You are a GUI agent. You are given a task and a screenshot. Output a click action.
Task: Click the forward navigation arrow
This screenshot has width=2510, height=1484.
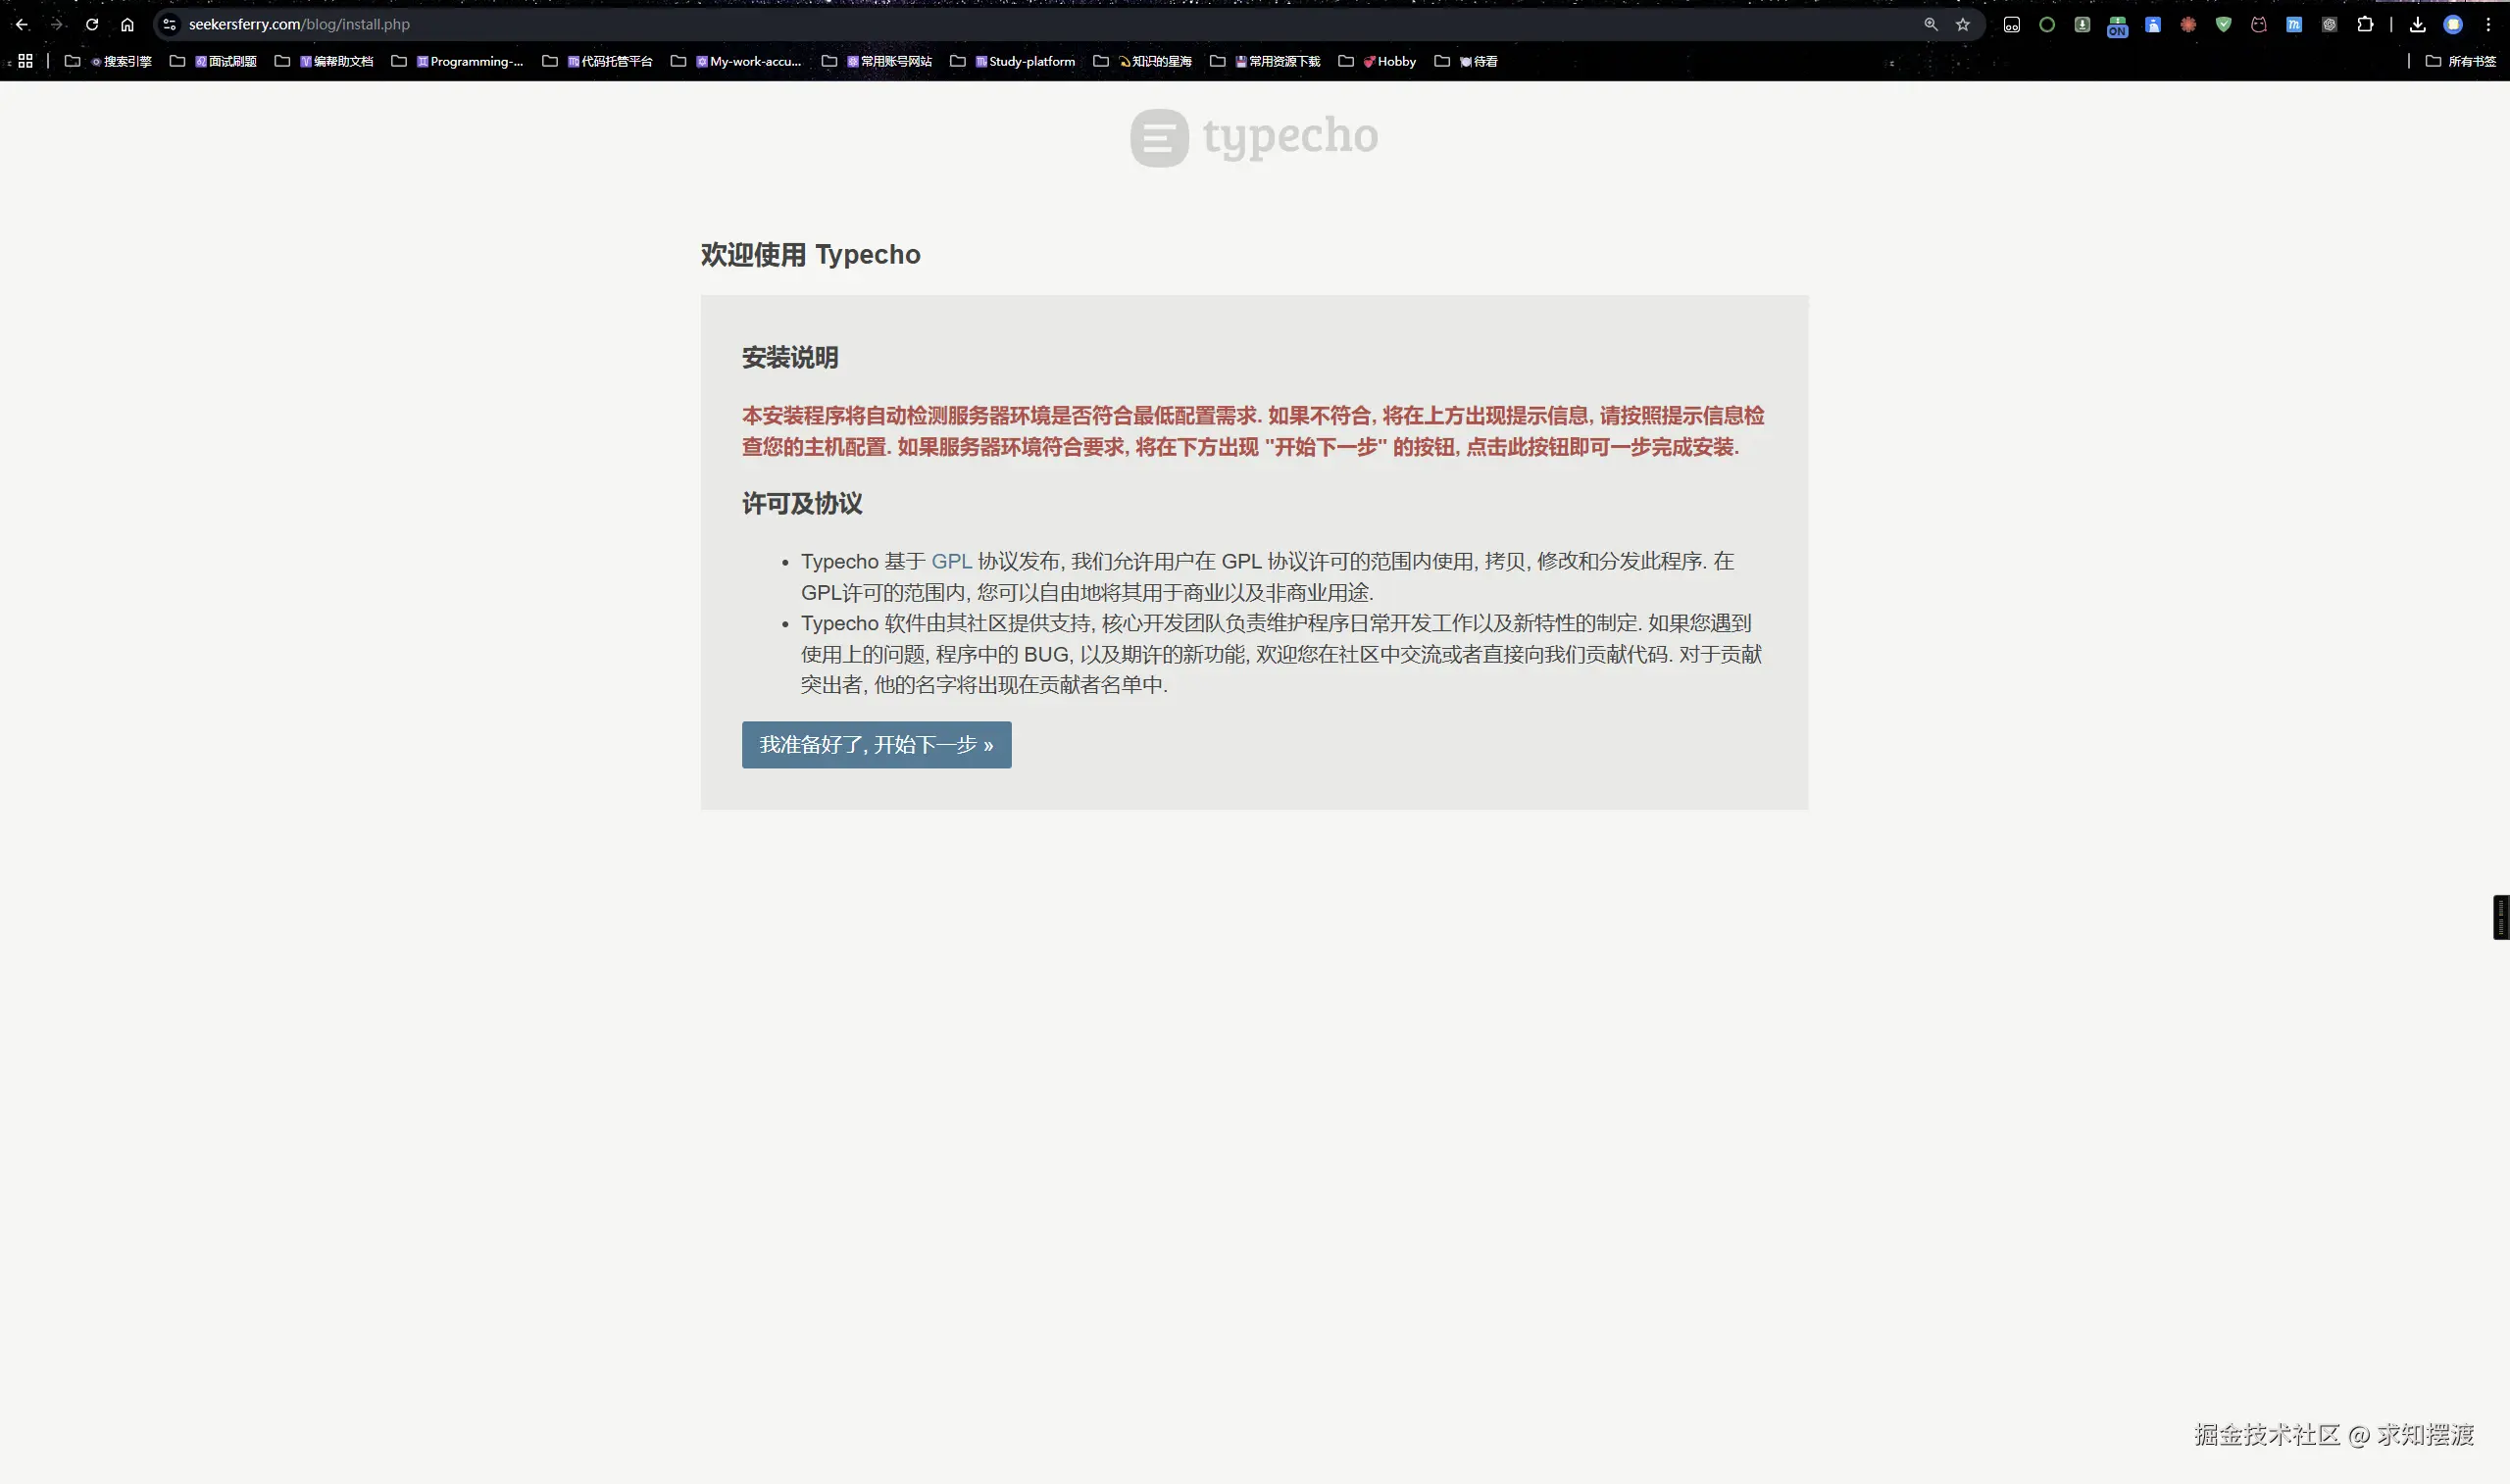point(57,24)
